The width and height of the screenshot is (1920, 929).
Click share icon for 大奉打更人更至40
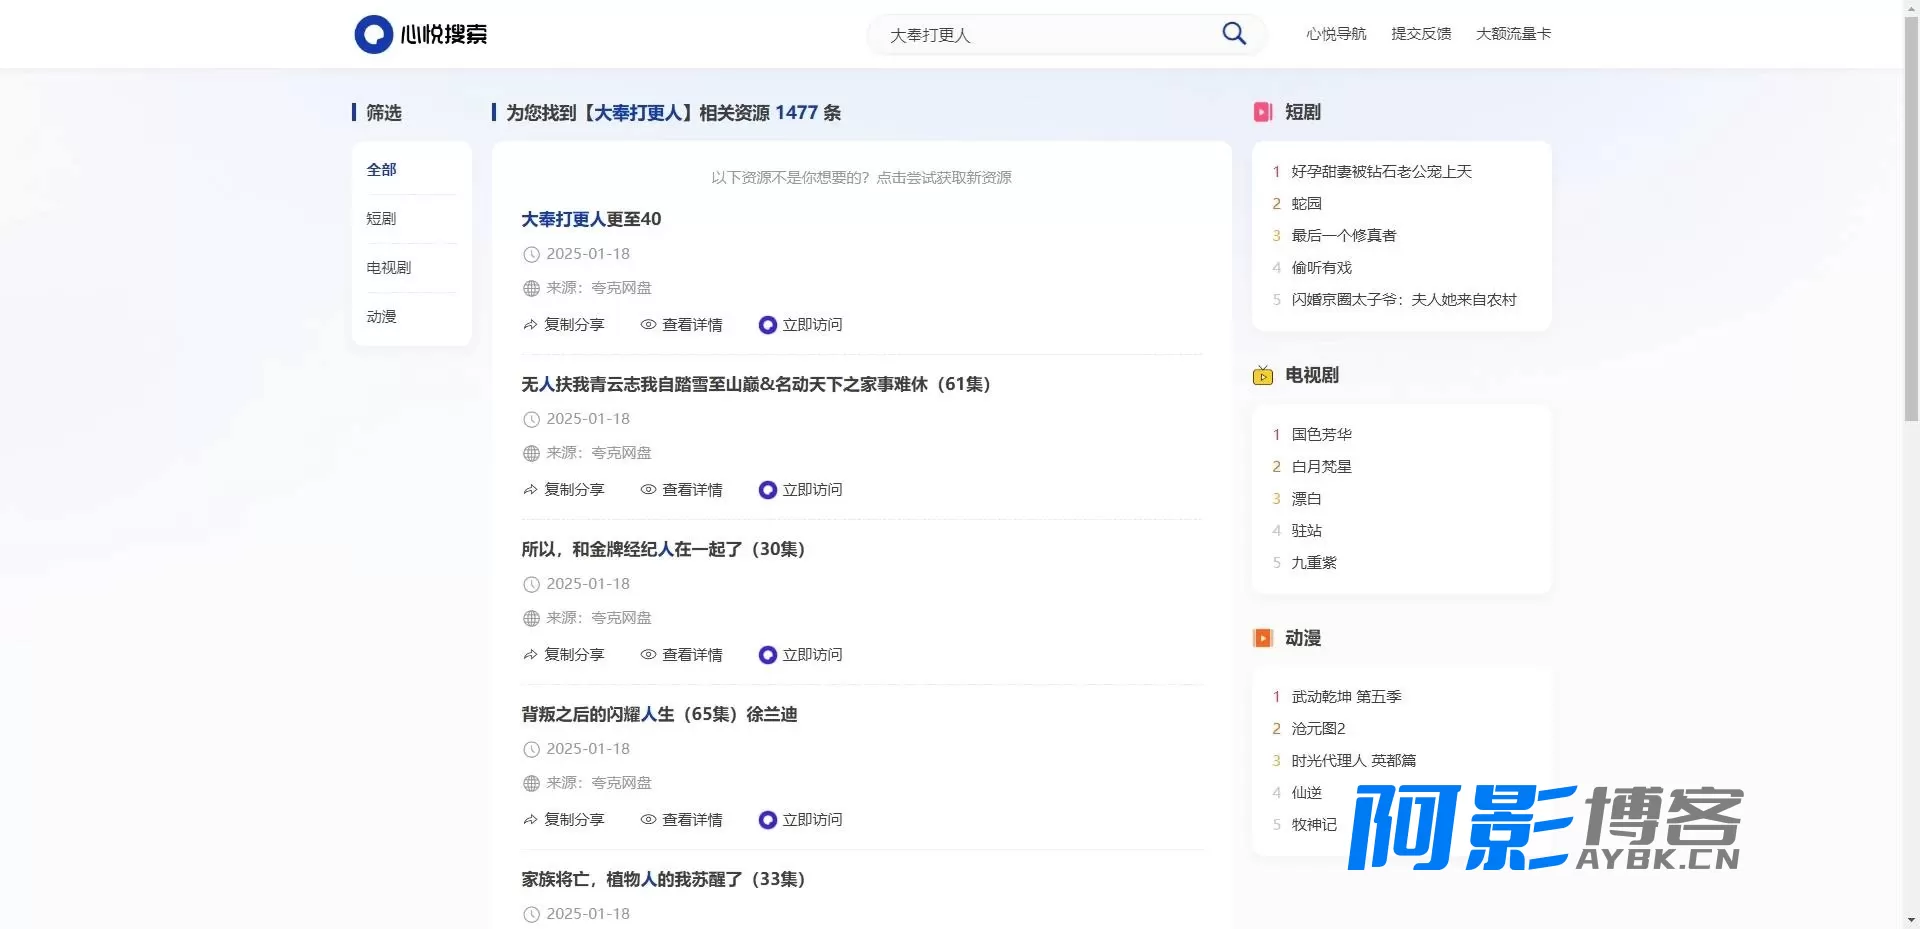pyautogui.click(x=530, y=325)
